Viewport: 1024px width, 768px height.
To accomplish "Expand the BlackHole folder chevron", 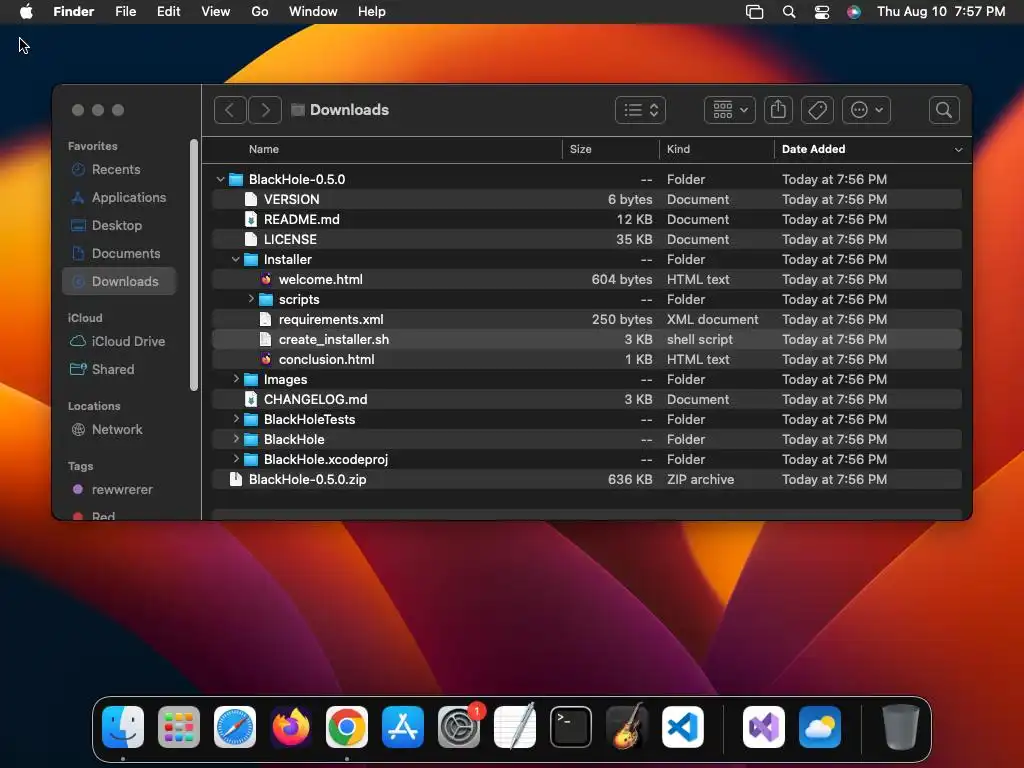I will coord(236,439).
